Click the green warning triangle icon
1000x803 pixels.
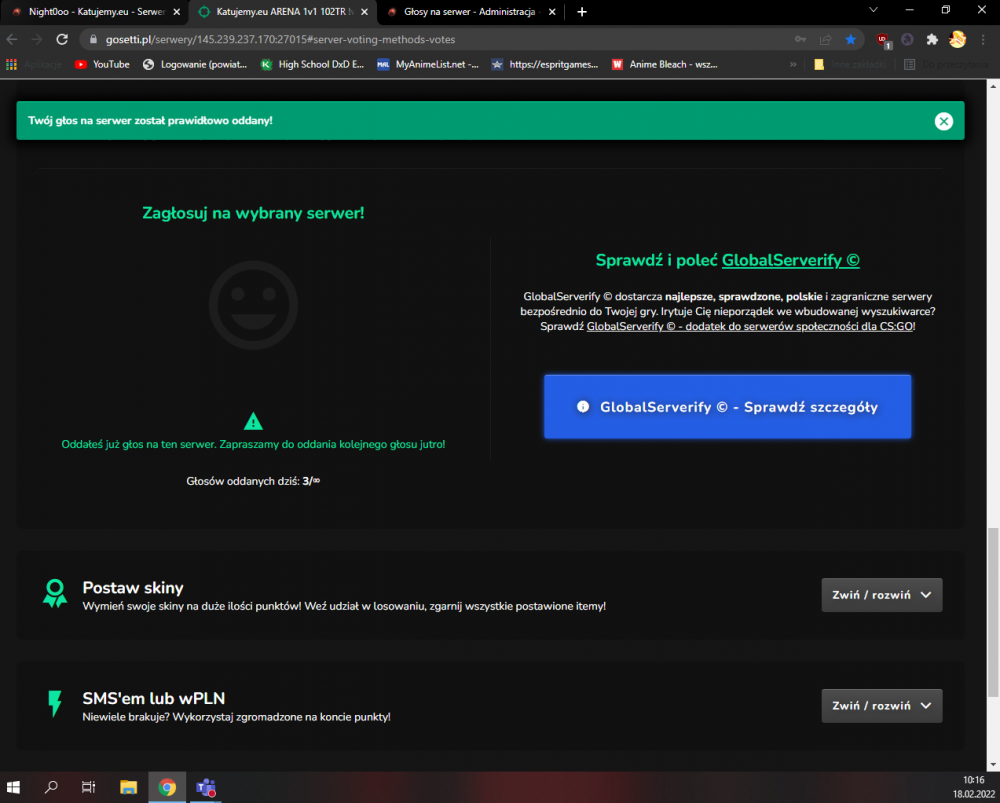(x=253, y=422)
